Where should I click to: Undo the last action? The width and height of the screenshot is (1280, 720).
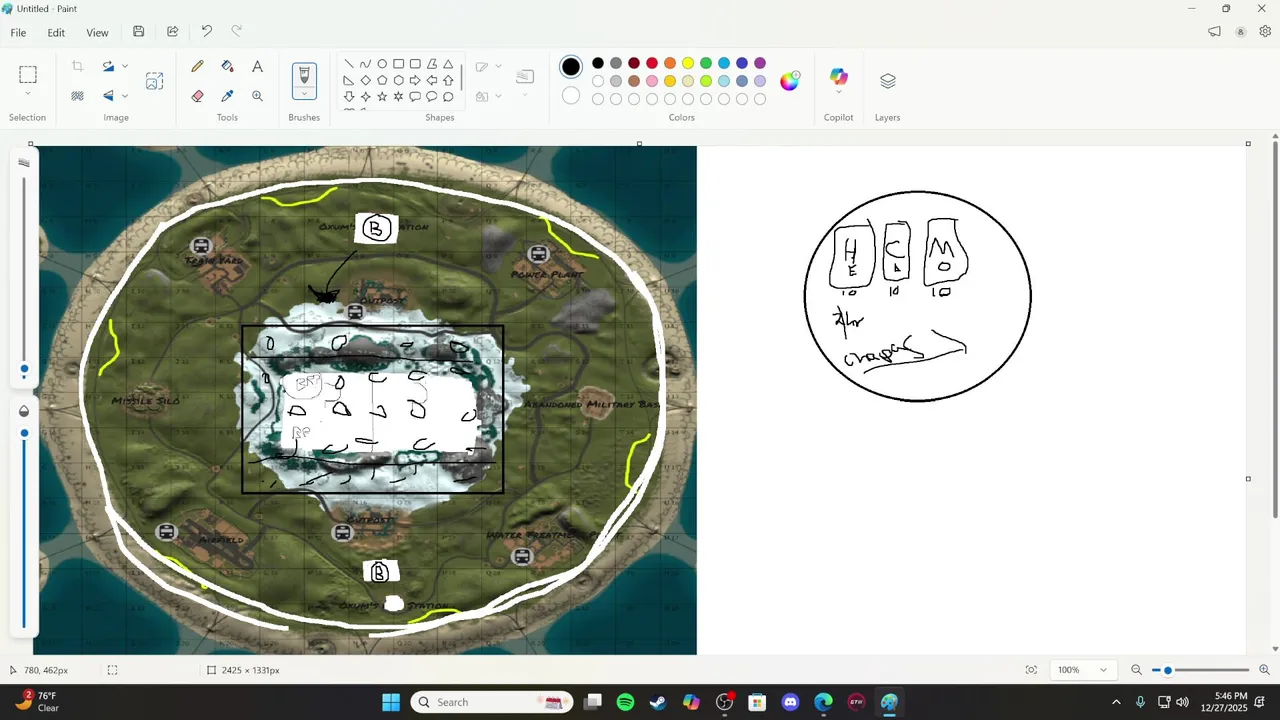pos(206,32)
